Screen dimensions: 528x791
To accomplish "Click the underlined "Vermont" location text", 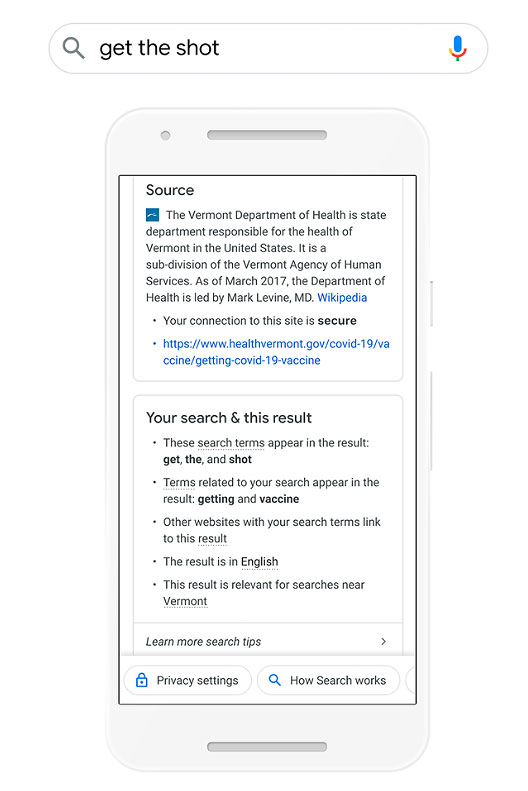I will pyautogui.click(x=185, y=601).
